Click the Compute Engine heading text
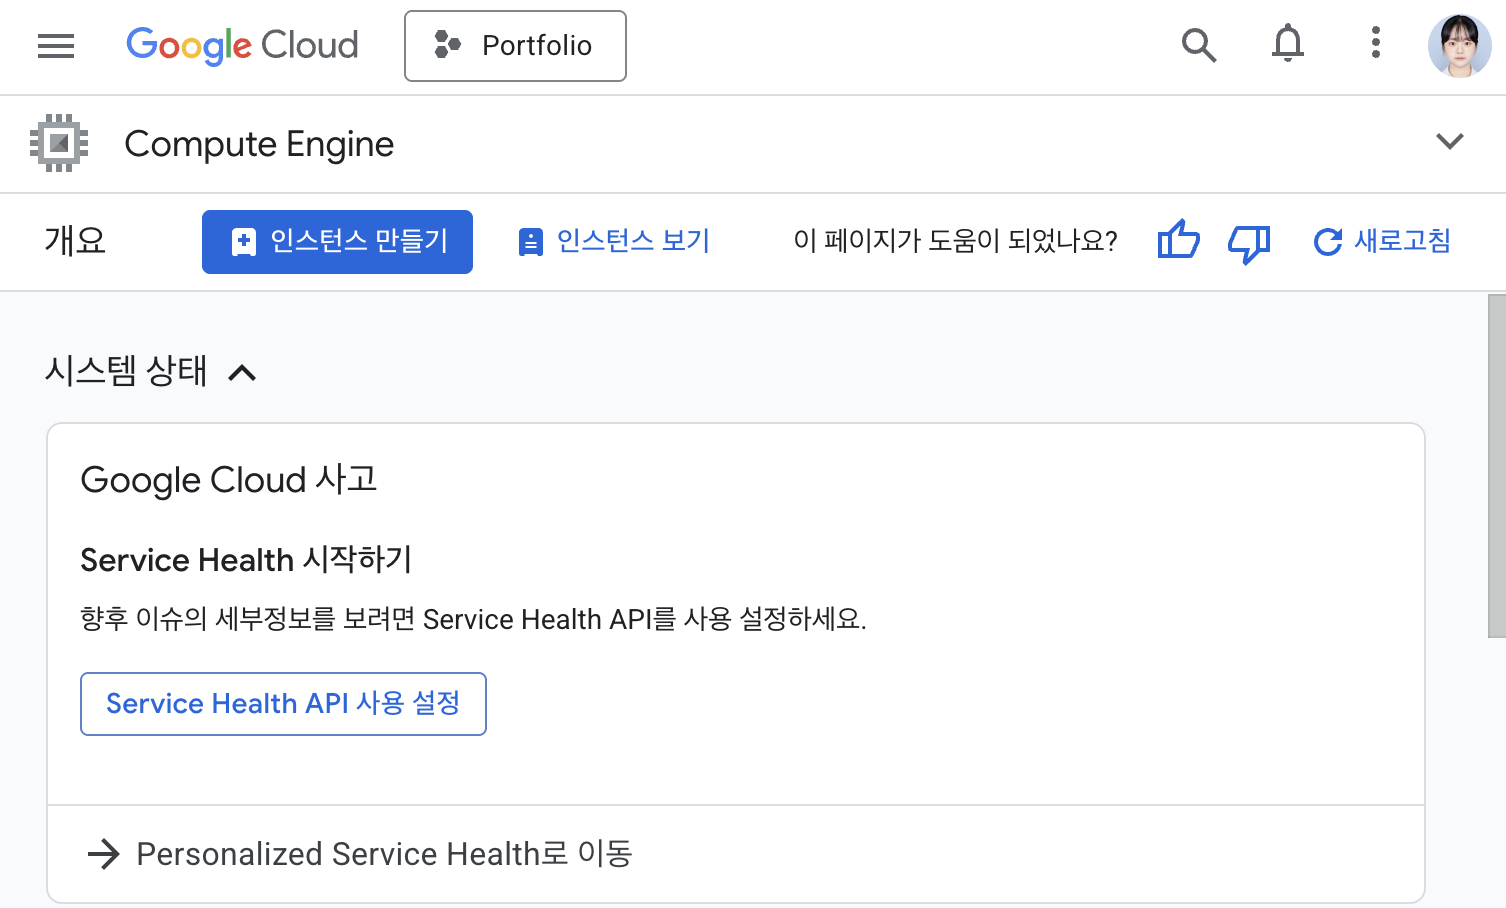The height and width of the screenshot is (908, 1506). pyautogui.click(x=259, y=144)
